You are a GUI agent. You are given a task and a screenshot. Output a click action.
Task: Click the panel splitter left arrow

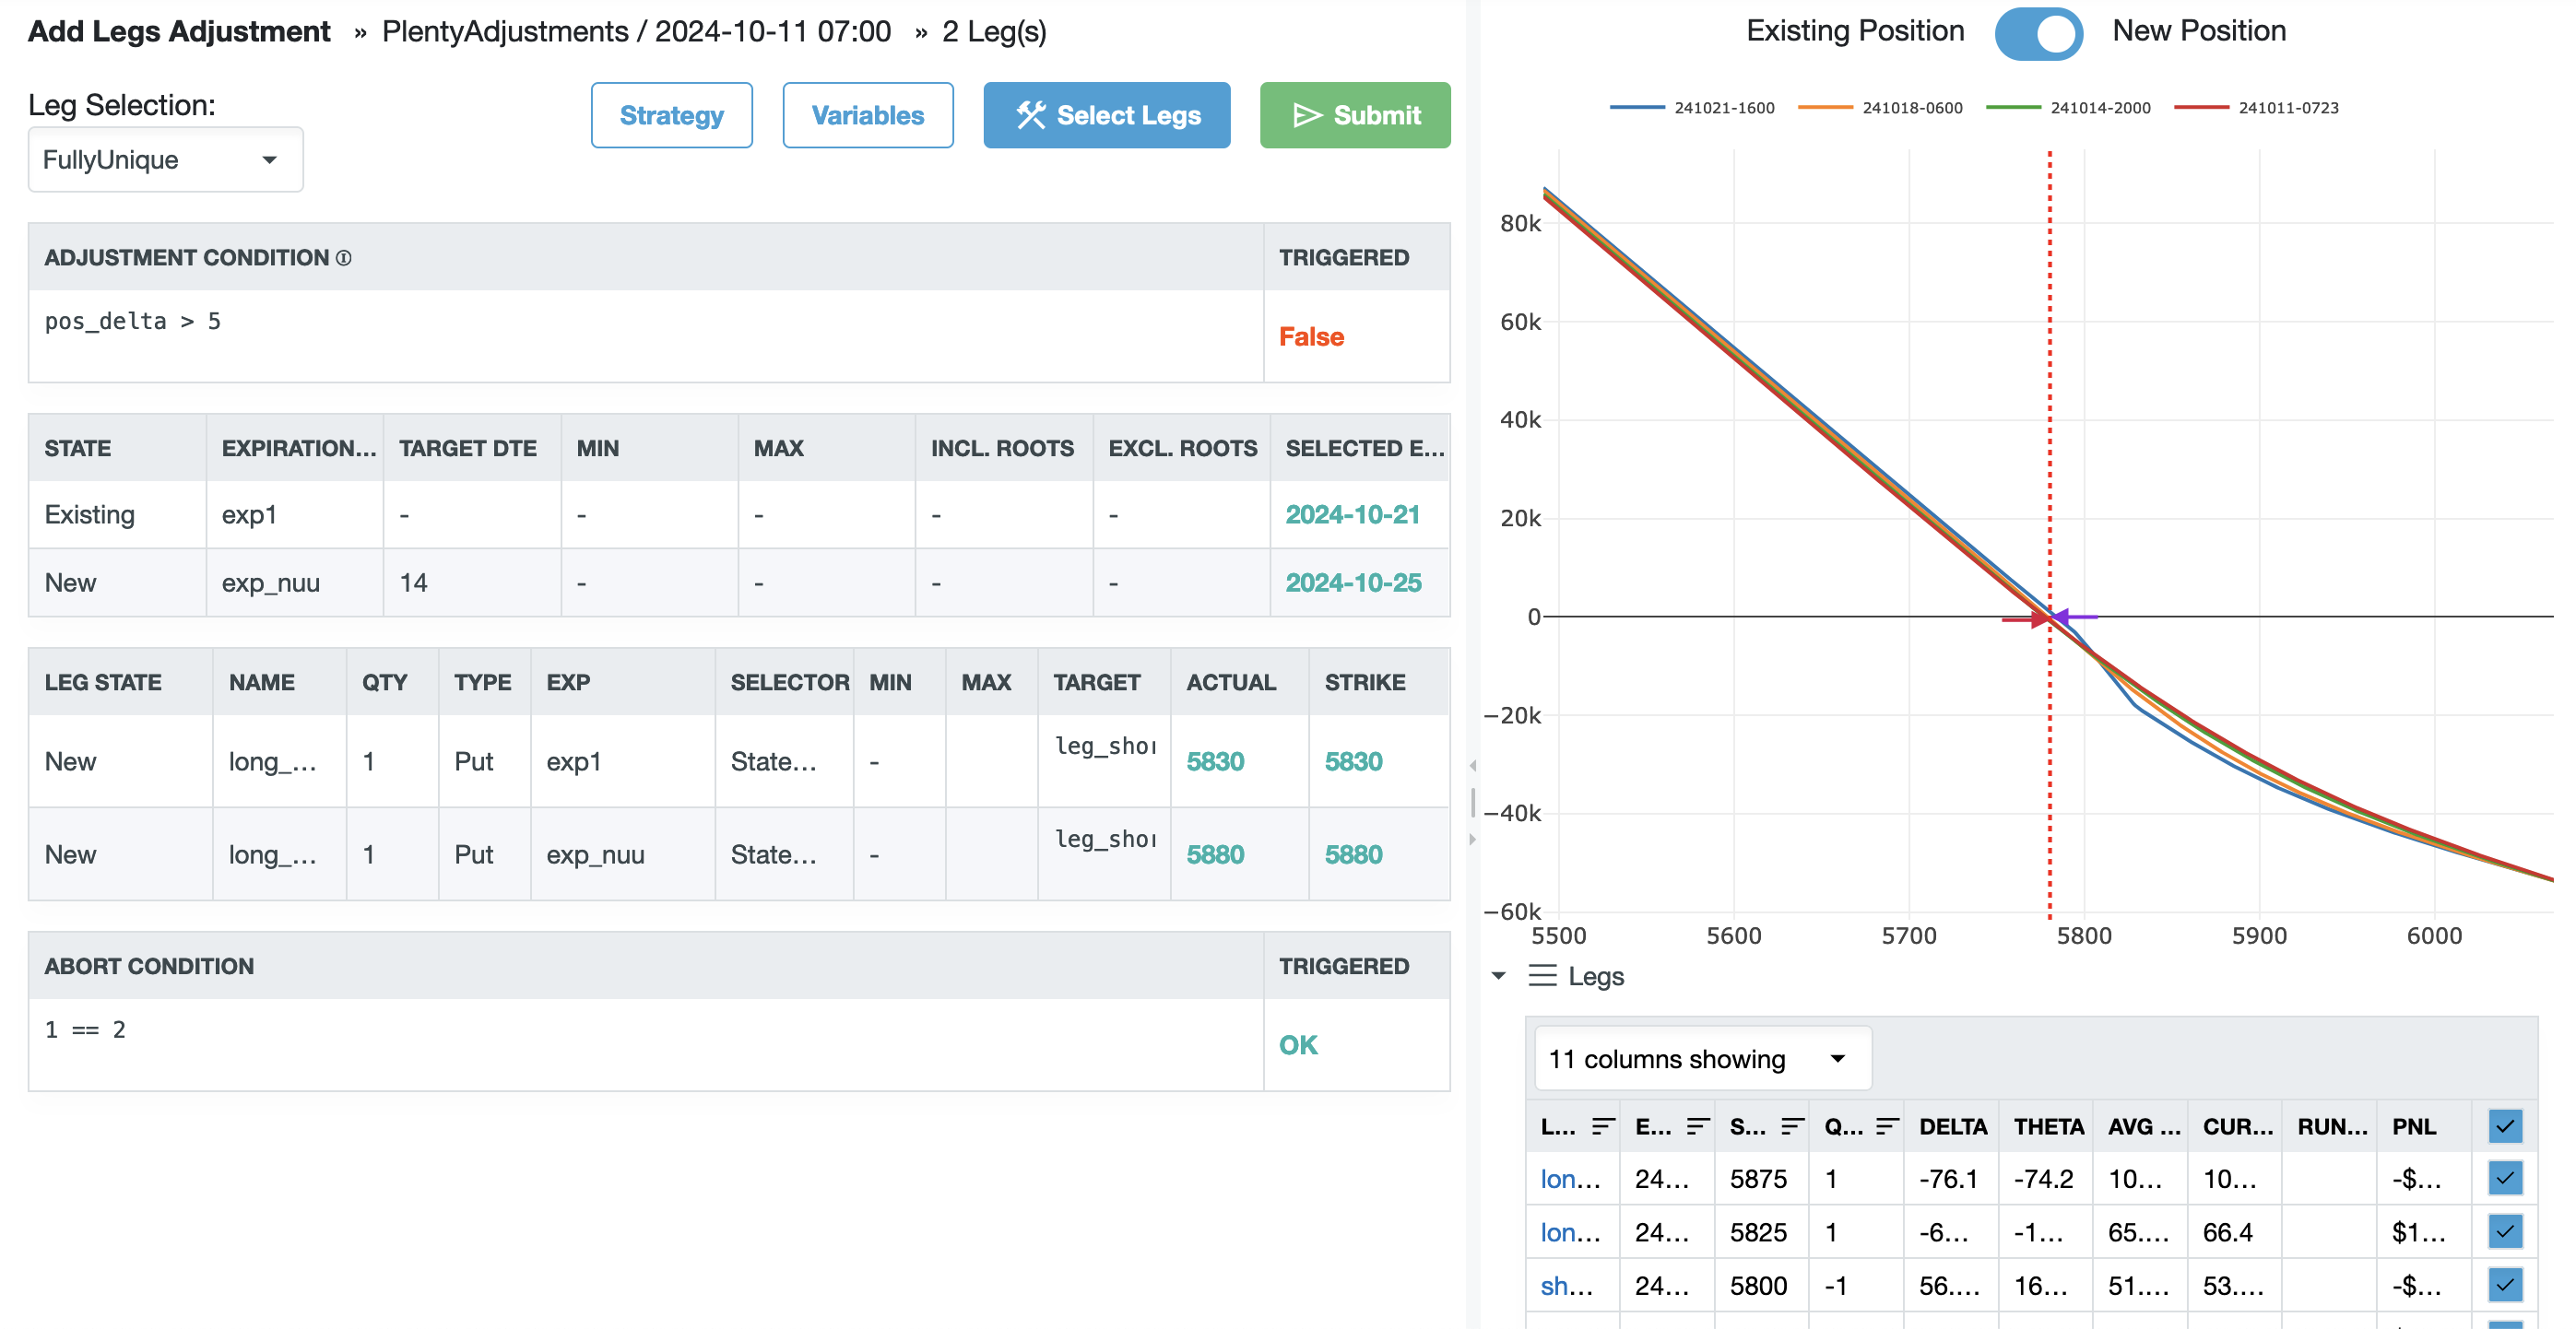point(1472,766)
